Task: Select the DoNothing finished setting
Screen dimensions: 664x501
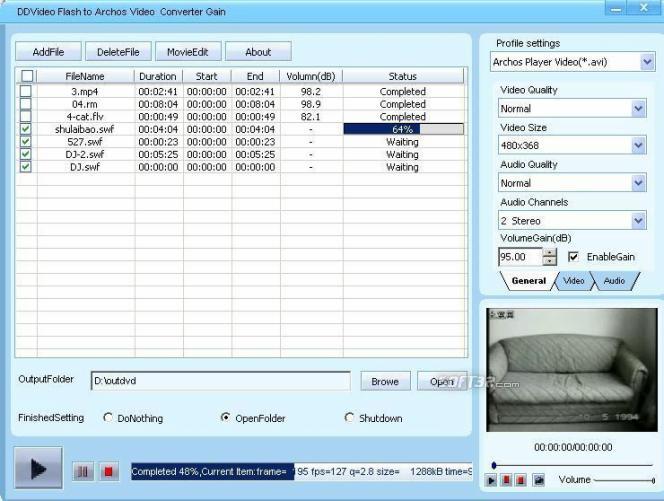Action: [x=108, y=418]
